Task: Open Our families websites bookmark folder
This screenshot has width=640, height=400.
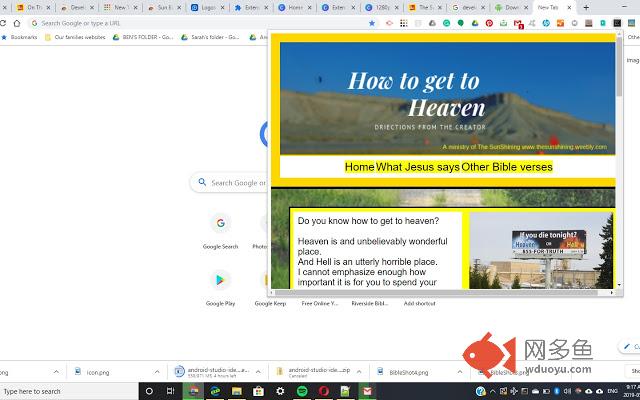Action: 75,37
